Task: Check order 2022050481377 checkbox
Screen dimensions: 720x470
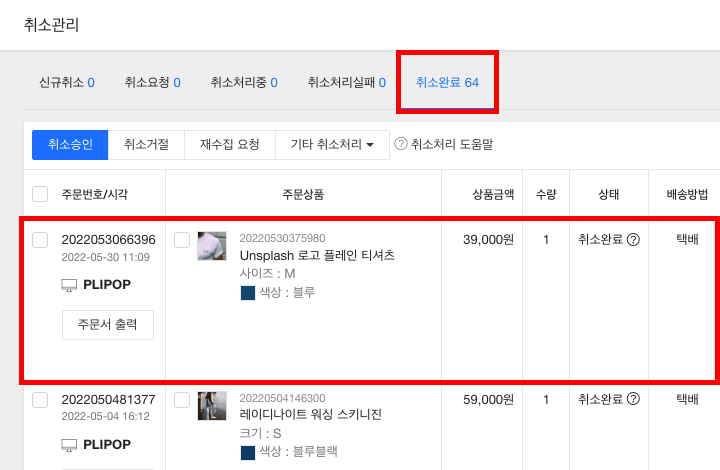Action: [x=40, y=400]
